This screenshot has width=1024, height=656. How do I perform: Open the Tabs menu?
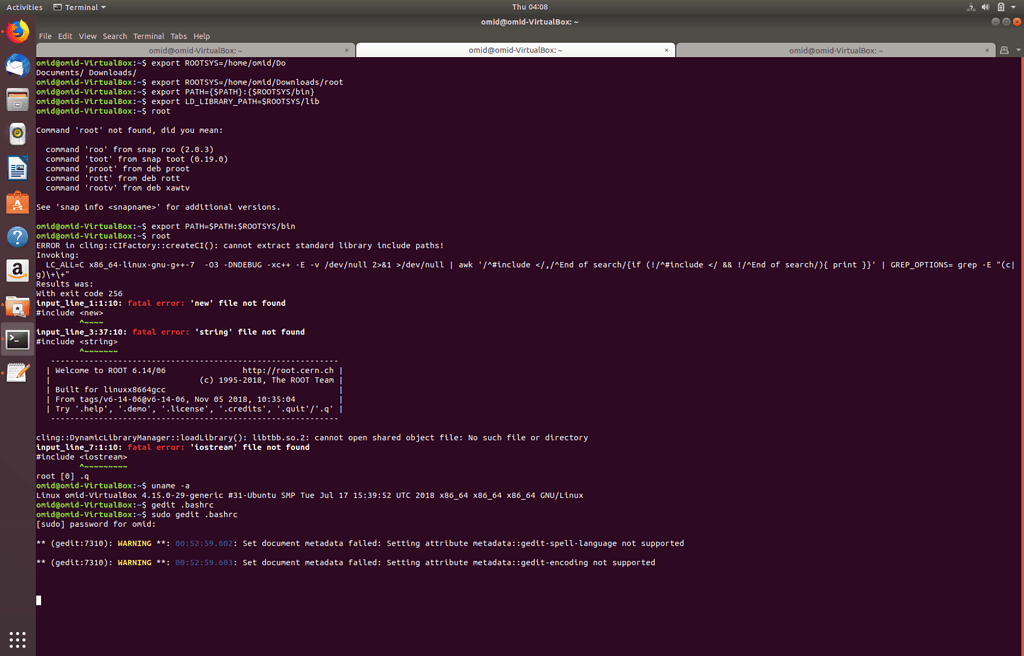[176, 36]
